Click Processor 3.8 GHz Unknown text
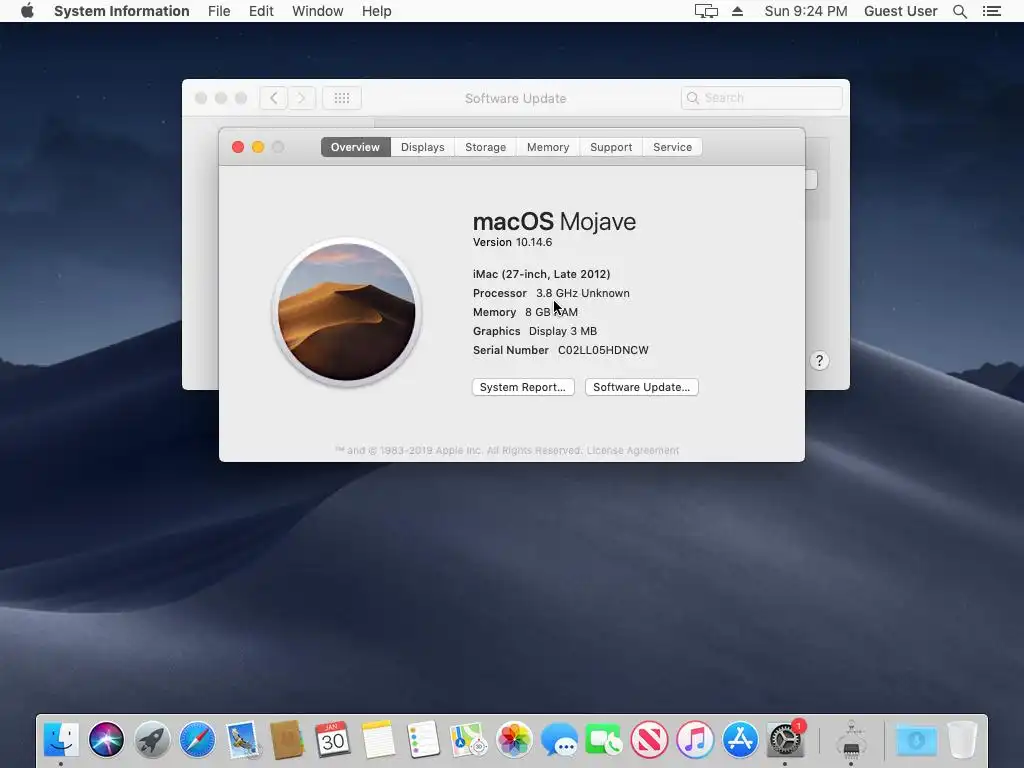 (x=551, y=293)
